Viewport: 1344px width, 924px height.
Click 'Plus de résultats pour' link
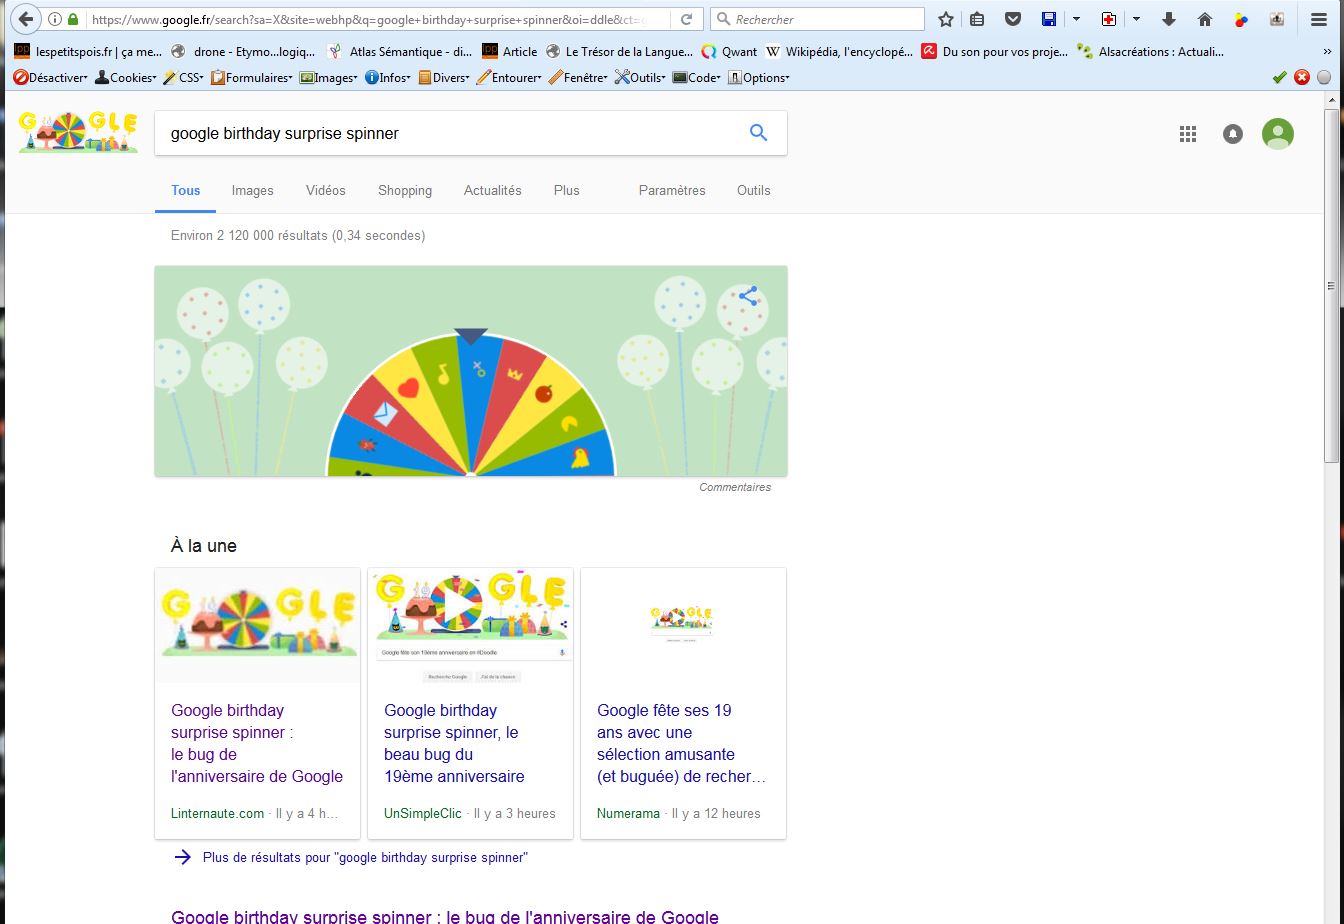point(365,857)
